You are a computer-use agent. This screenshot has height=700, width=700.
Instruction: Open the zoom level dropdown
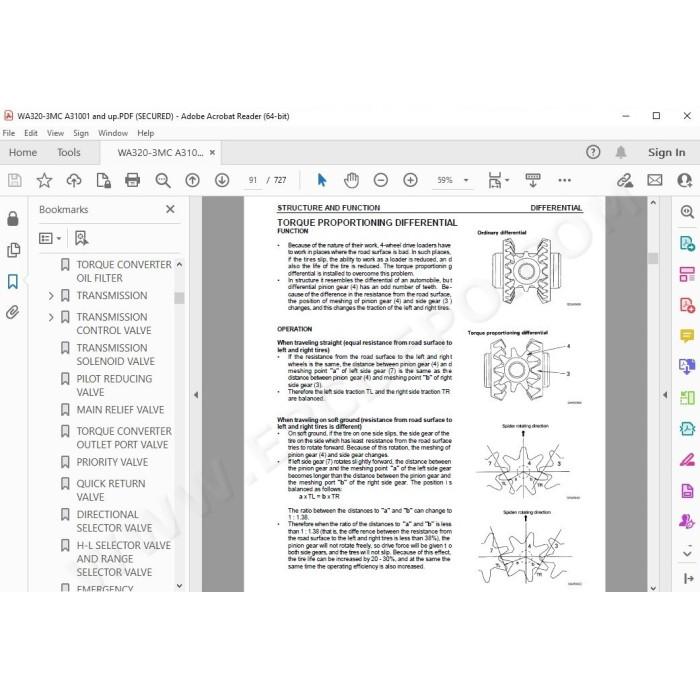466,180
